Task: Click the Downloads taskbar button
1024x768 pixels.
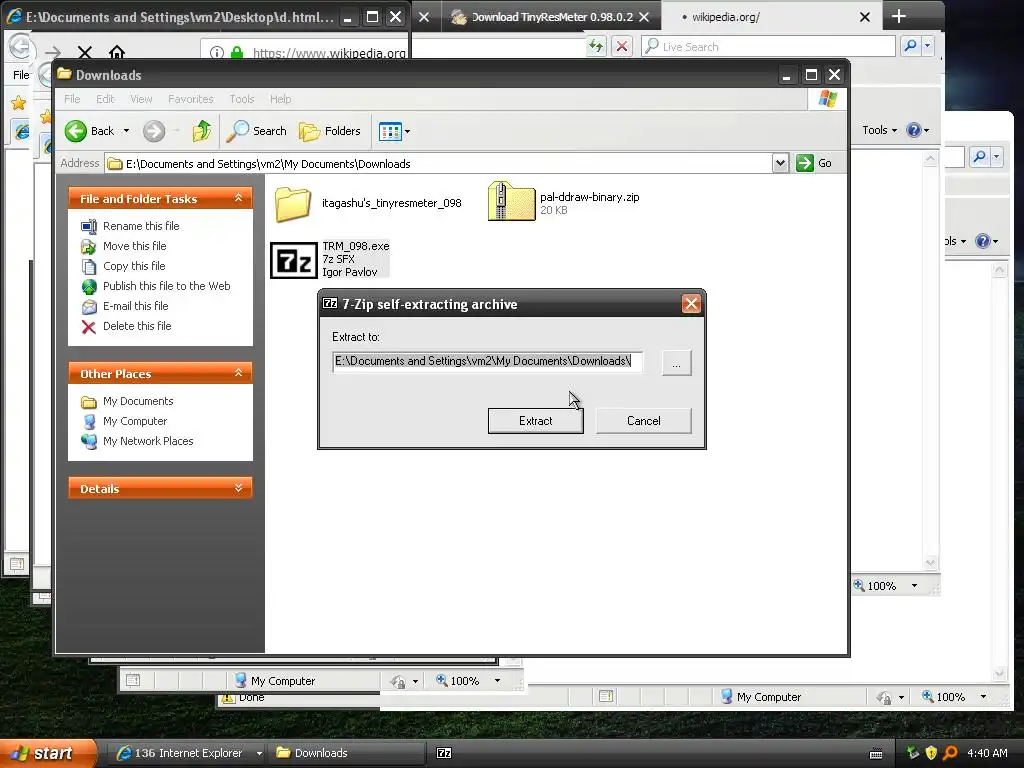Action: [x=346, y=753]
